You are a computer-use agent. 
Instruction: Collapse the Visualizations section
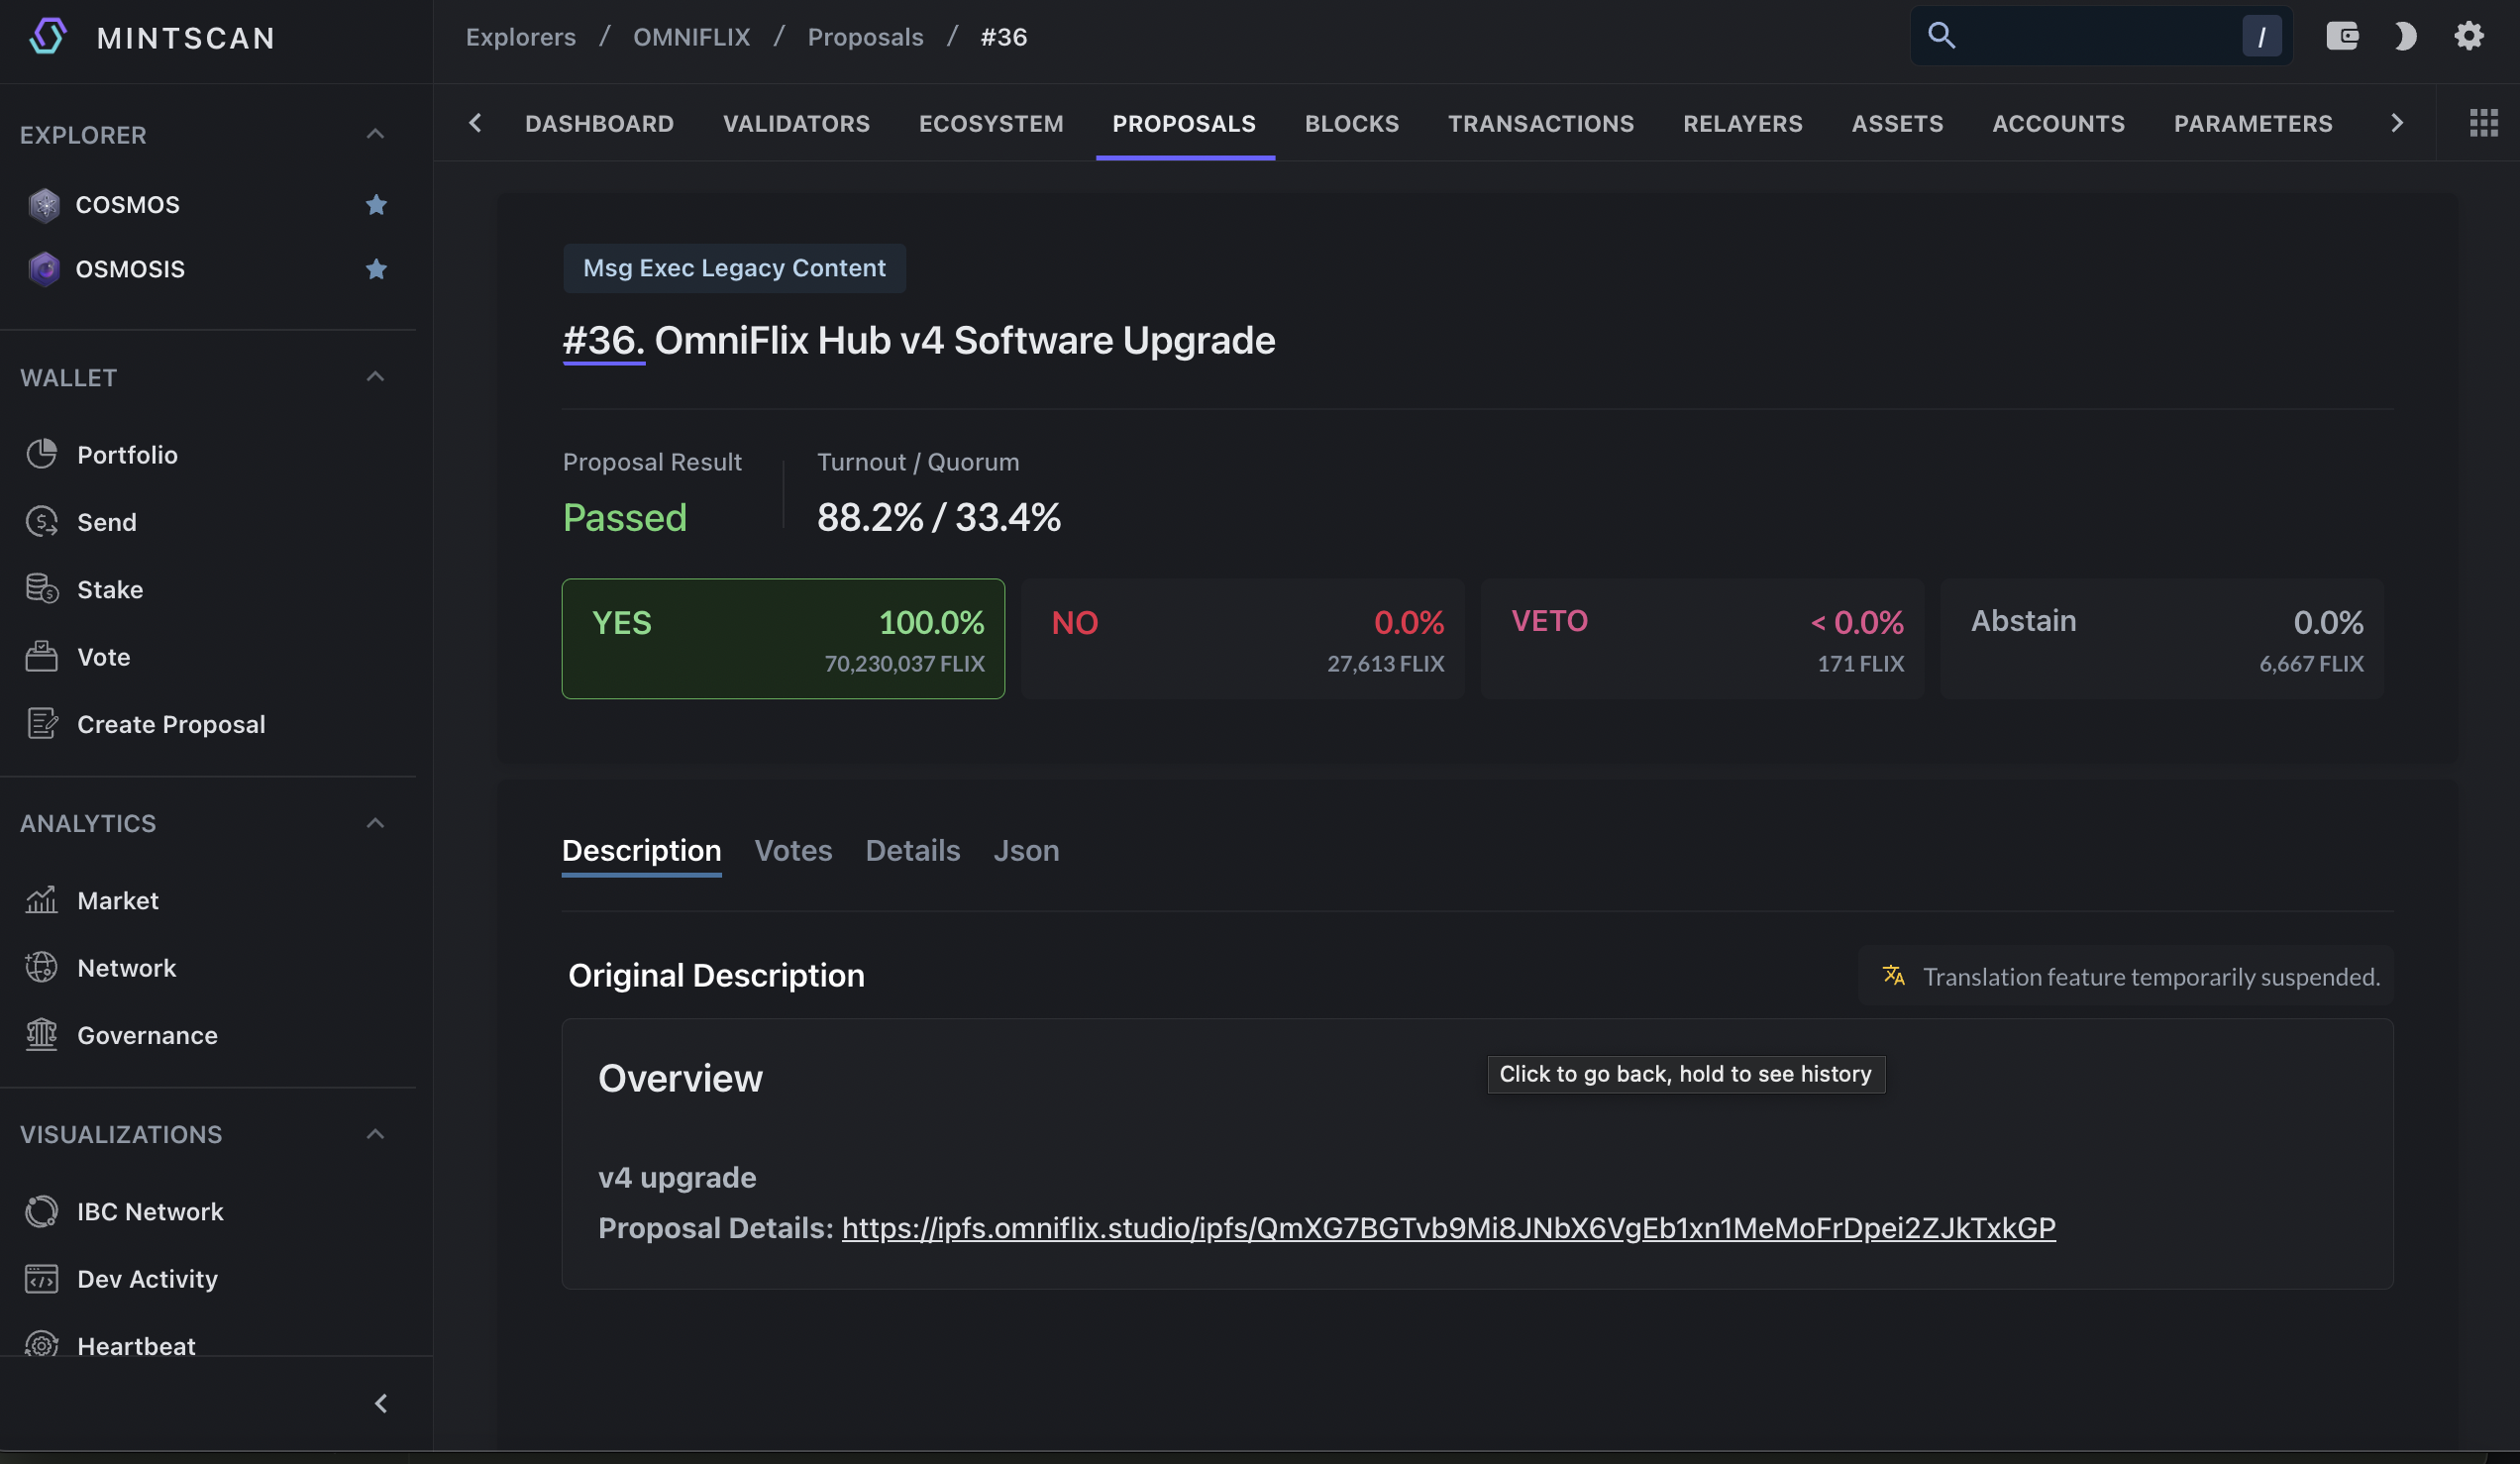tap(375, 1134)
